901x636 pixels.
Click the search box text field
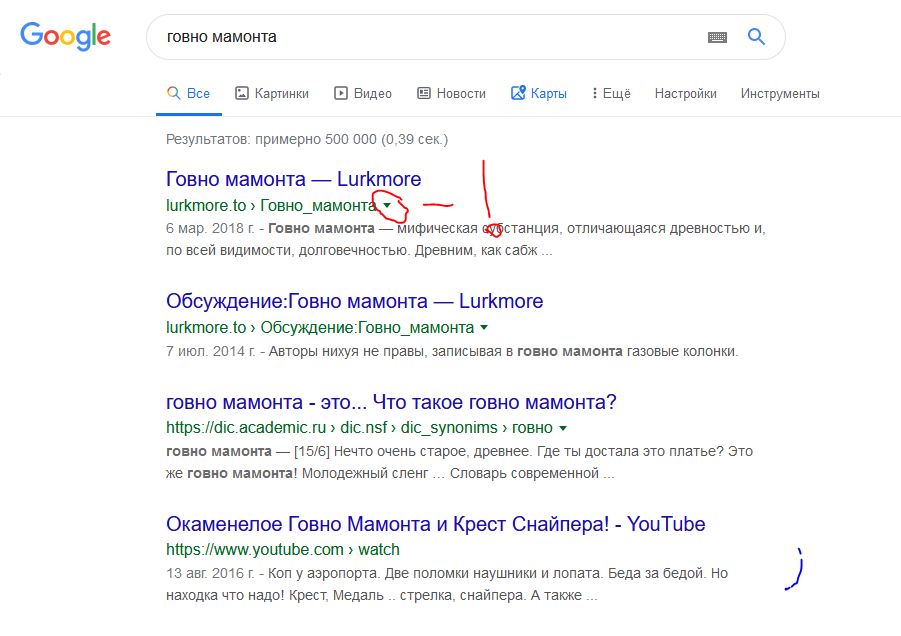[420, 37]
